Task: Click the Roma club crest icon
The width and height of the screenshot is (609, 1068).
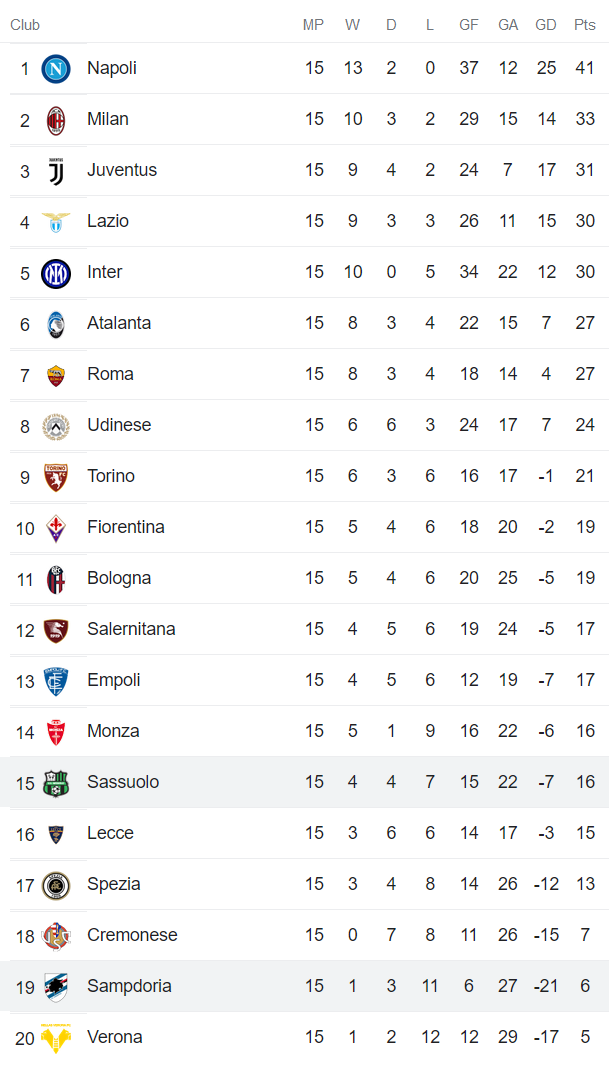Action: click(x=56, y=375)
